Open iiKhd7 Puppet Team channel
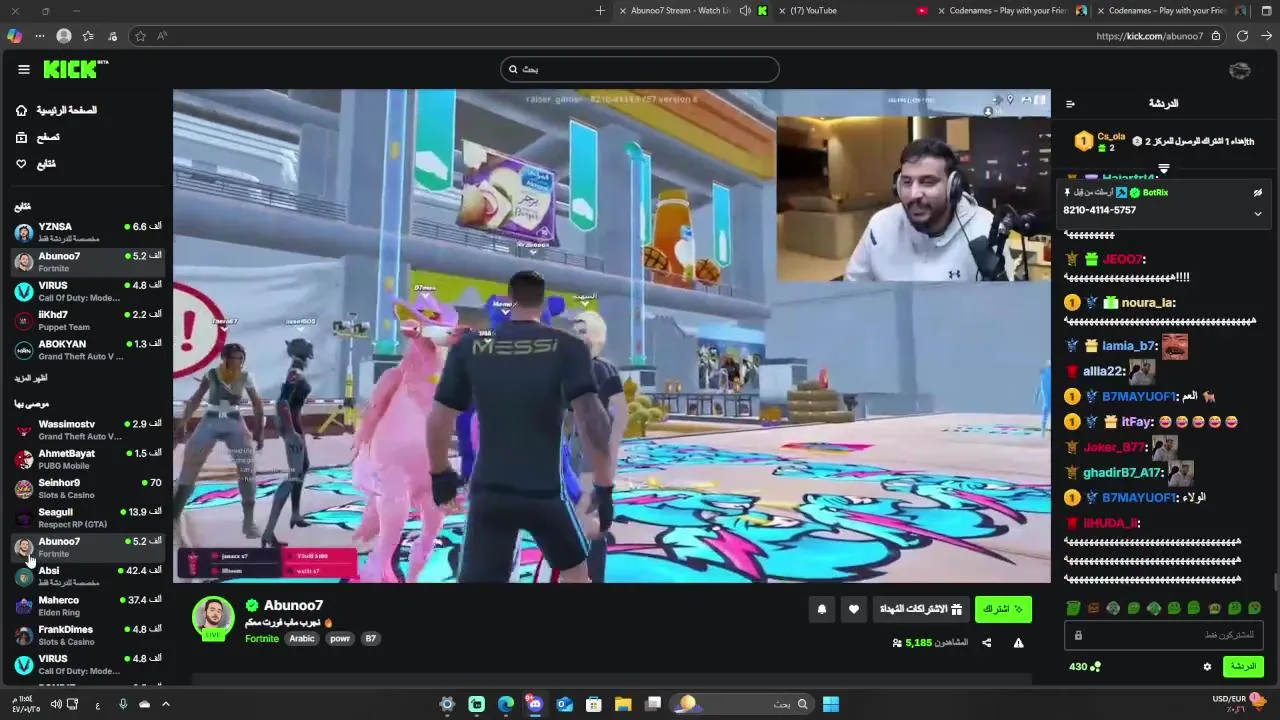The height and width of the screenshot is (720, 1280). tap(88, 320)
